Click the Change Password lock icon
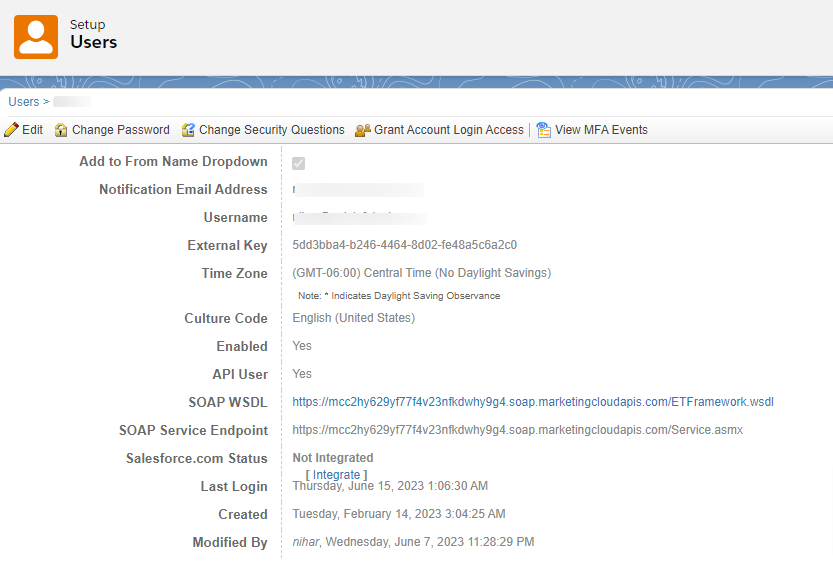Image resolution: width=833 pixels, height=573 pixels. pos(61,130)
